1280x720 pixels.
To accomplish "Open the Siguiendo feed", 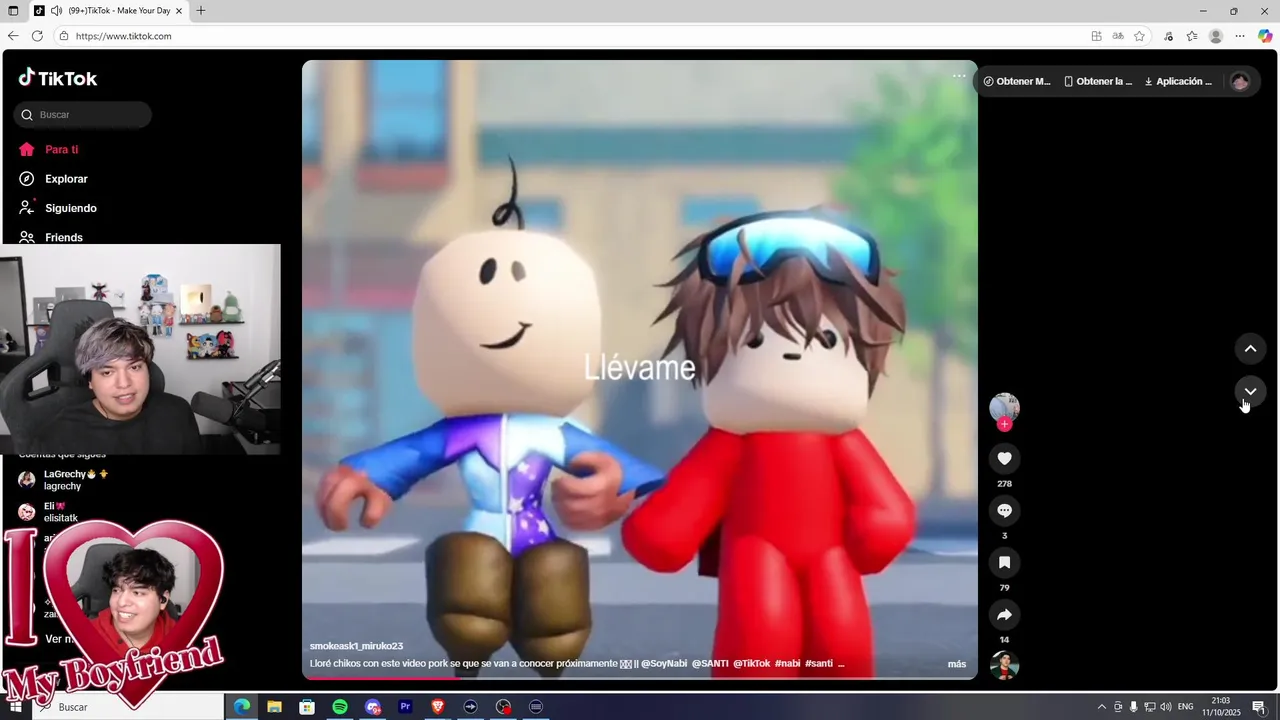I will click(58, 208).
